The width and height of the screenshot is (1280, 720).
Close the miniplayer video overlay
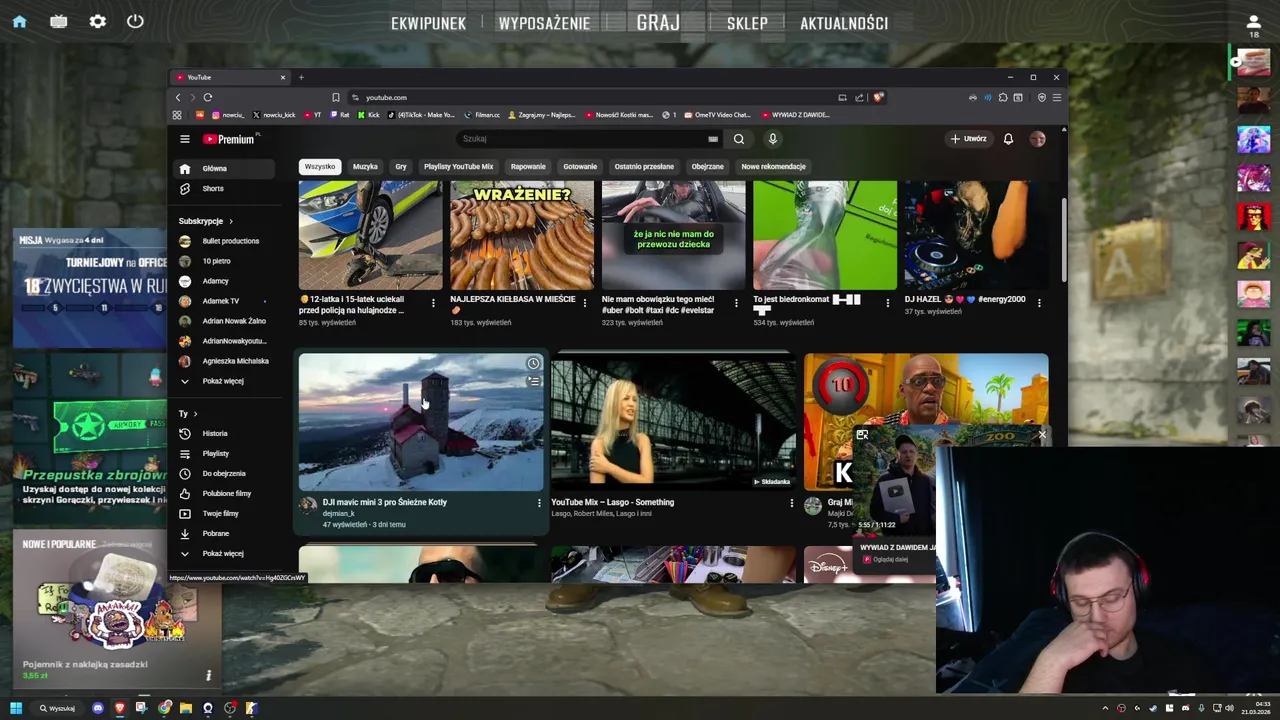point(1042,435)
